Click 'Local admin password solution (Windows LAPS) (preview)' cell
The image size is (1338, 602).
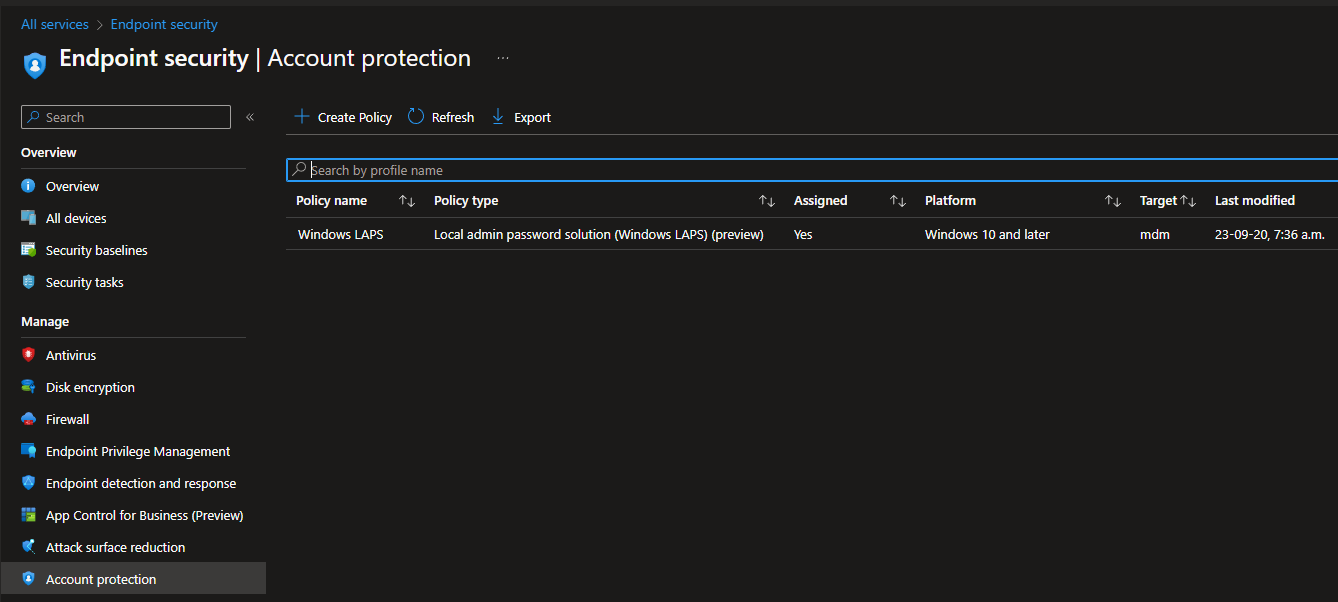click(x=599, y=234)
